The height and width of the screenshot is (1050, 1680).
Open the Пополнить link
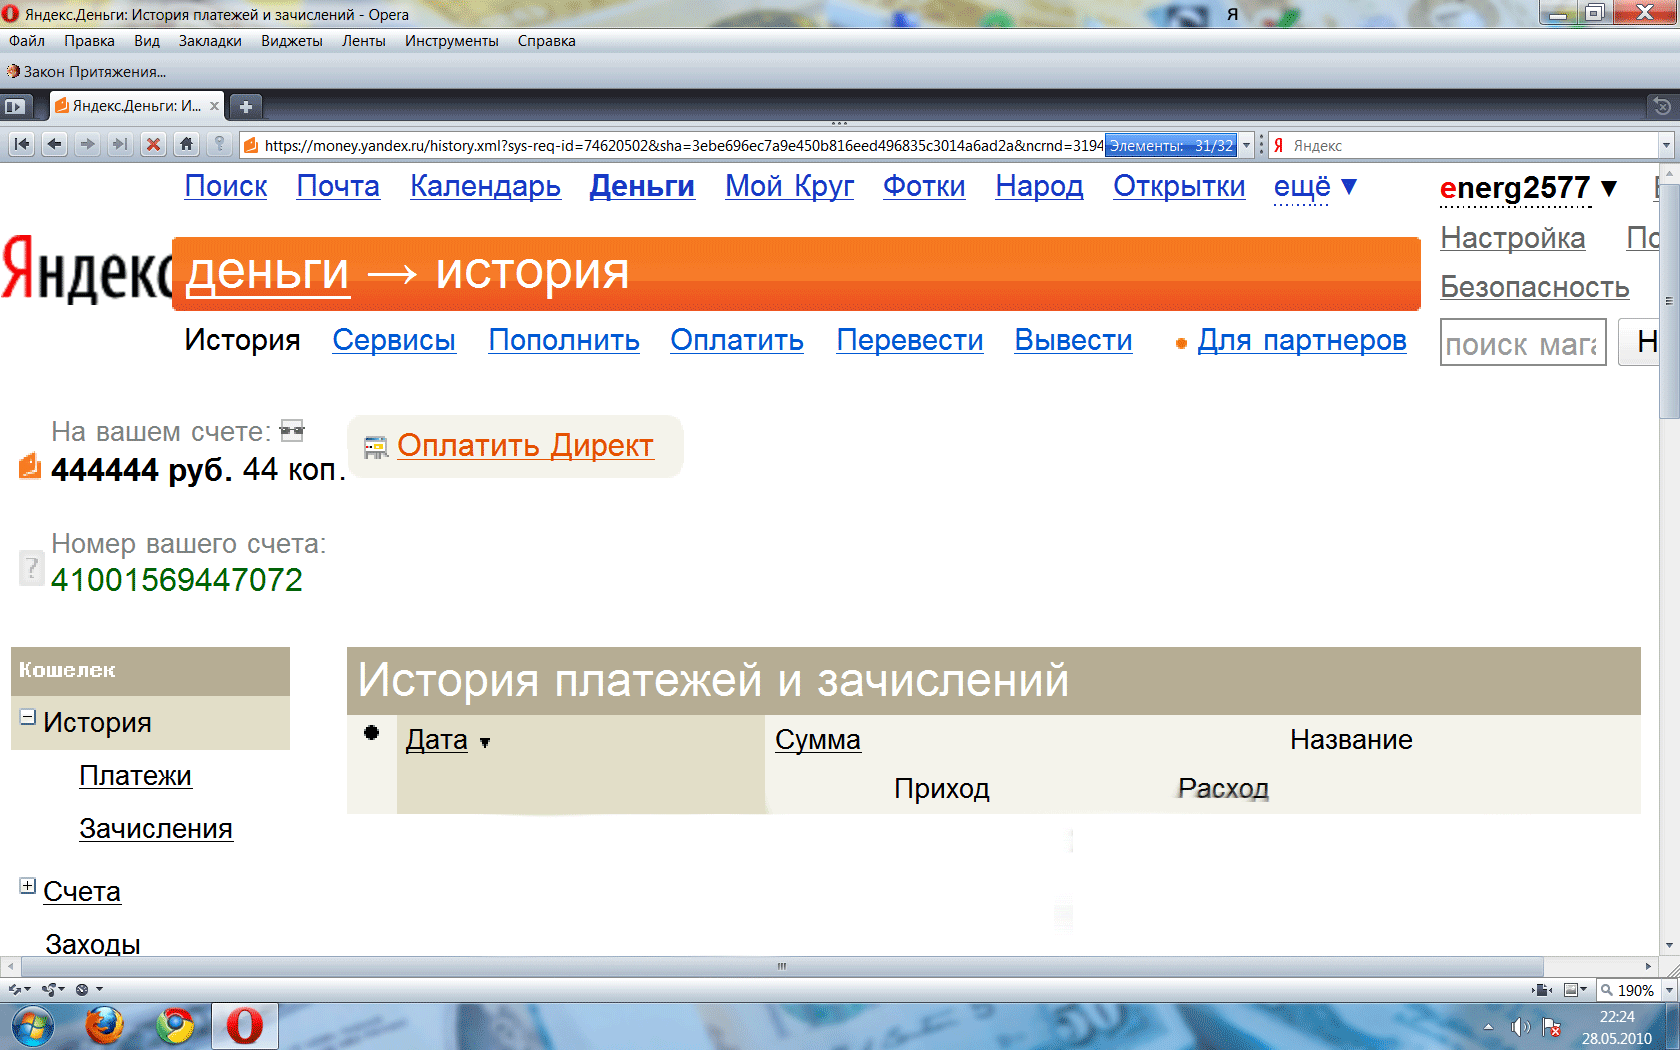(564, 340)
